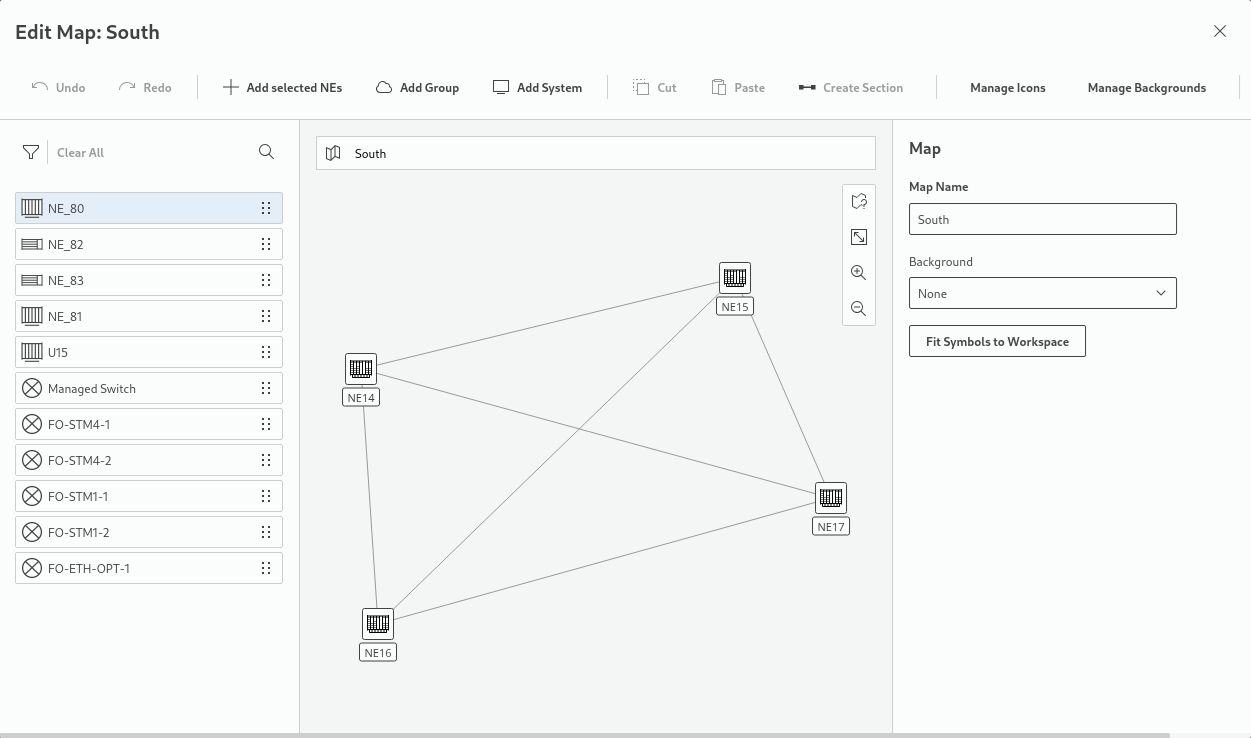Image resolution: width=1251 pixels, height=738 pixels.
Task: Click the NE16 node on the map
Action: [x=378, y=624]
